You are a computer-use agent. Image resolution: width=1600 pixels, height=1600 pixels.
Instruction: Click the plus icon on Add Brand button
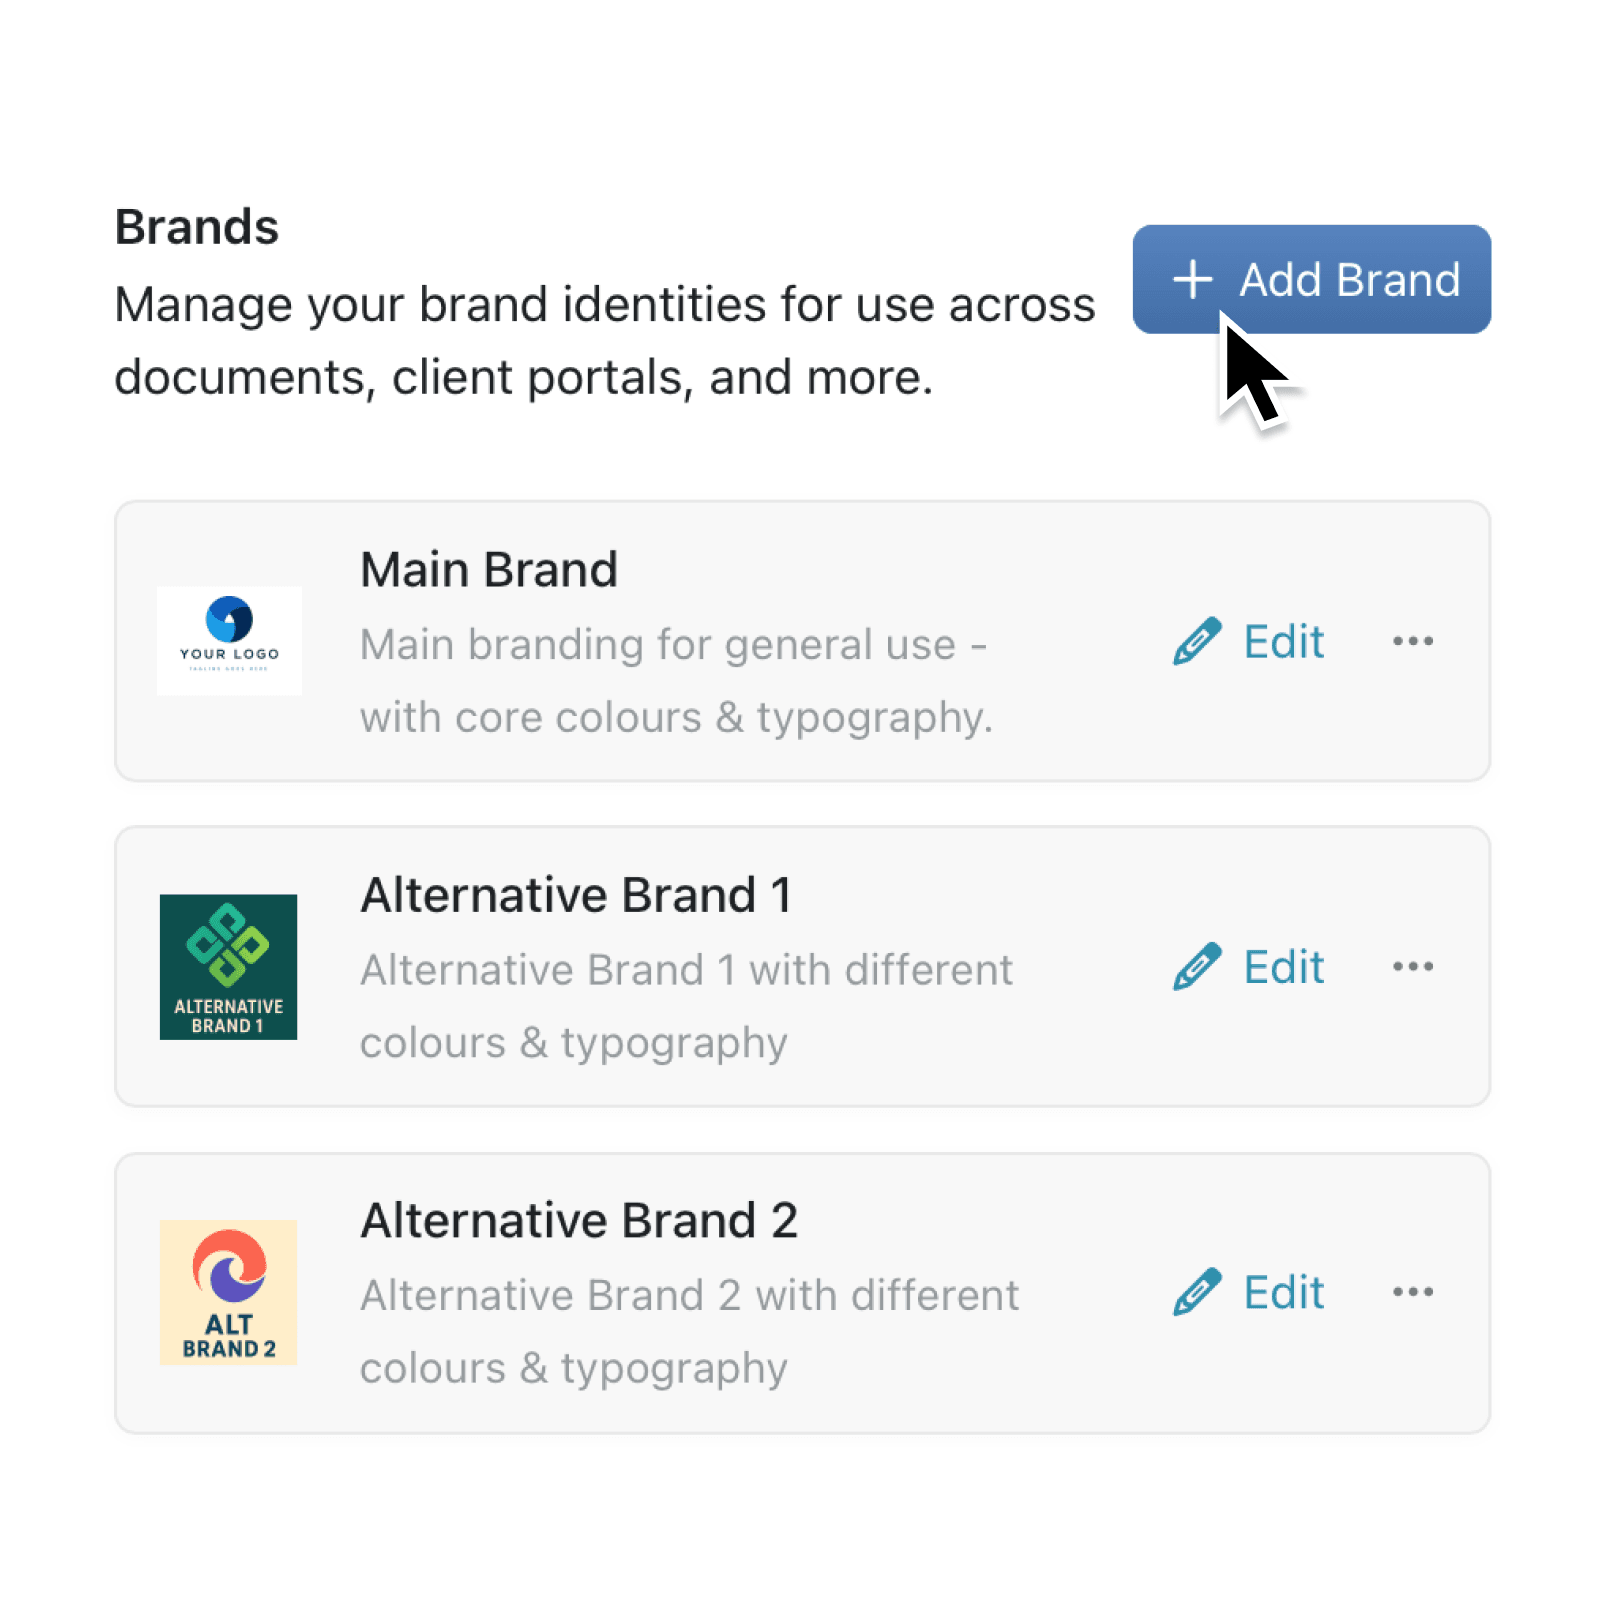[1193, 280]
